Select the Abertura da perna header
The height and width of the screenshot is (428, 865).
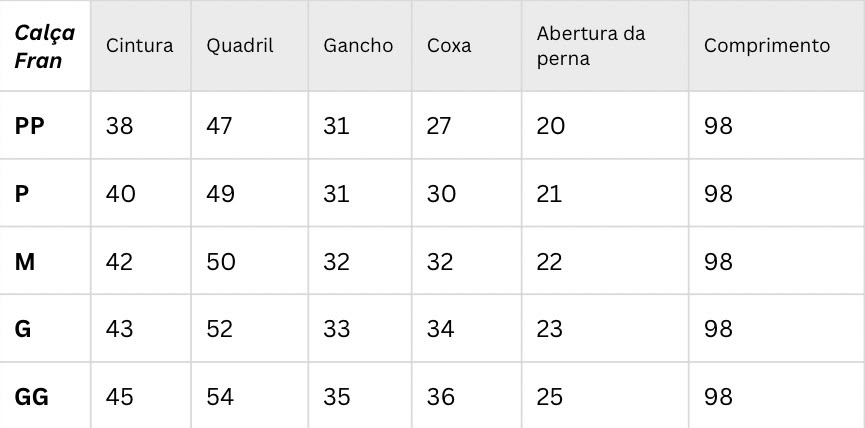(x=591, y=46)
